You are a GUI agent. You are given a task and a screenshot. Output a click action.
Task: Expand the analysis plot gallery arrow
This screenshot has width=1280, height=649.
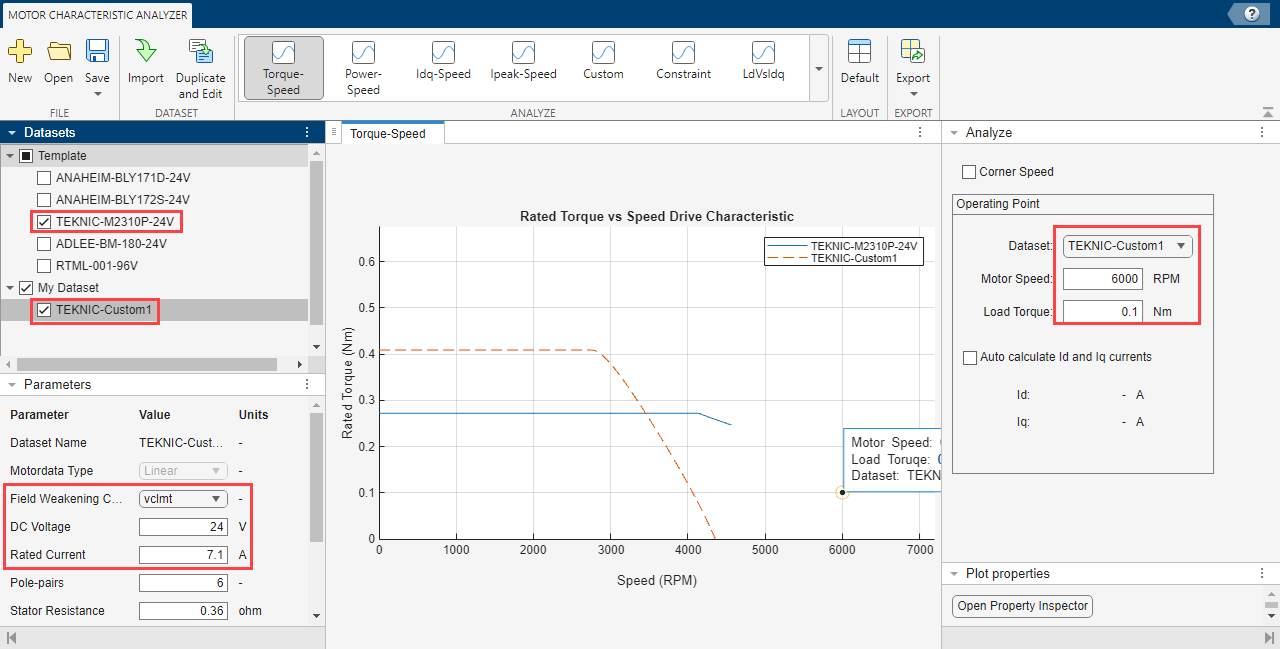[x=819, y=69]
